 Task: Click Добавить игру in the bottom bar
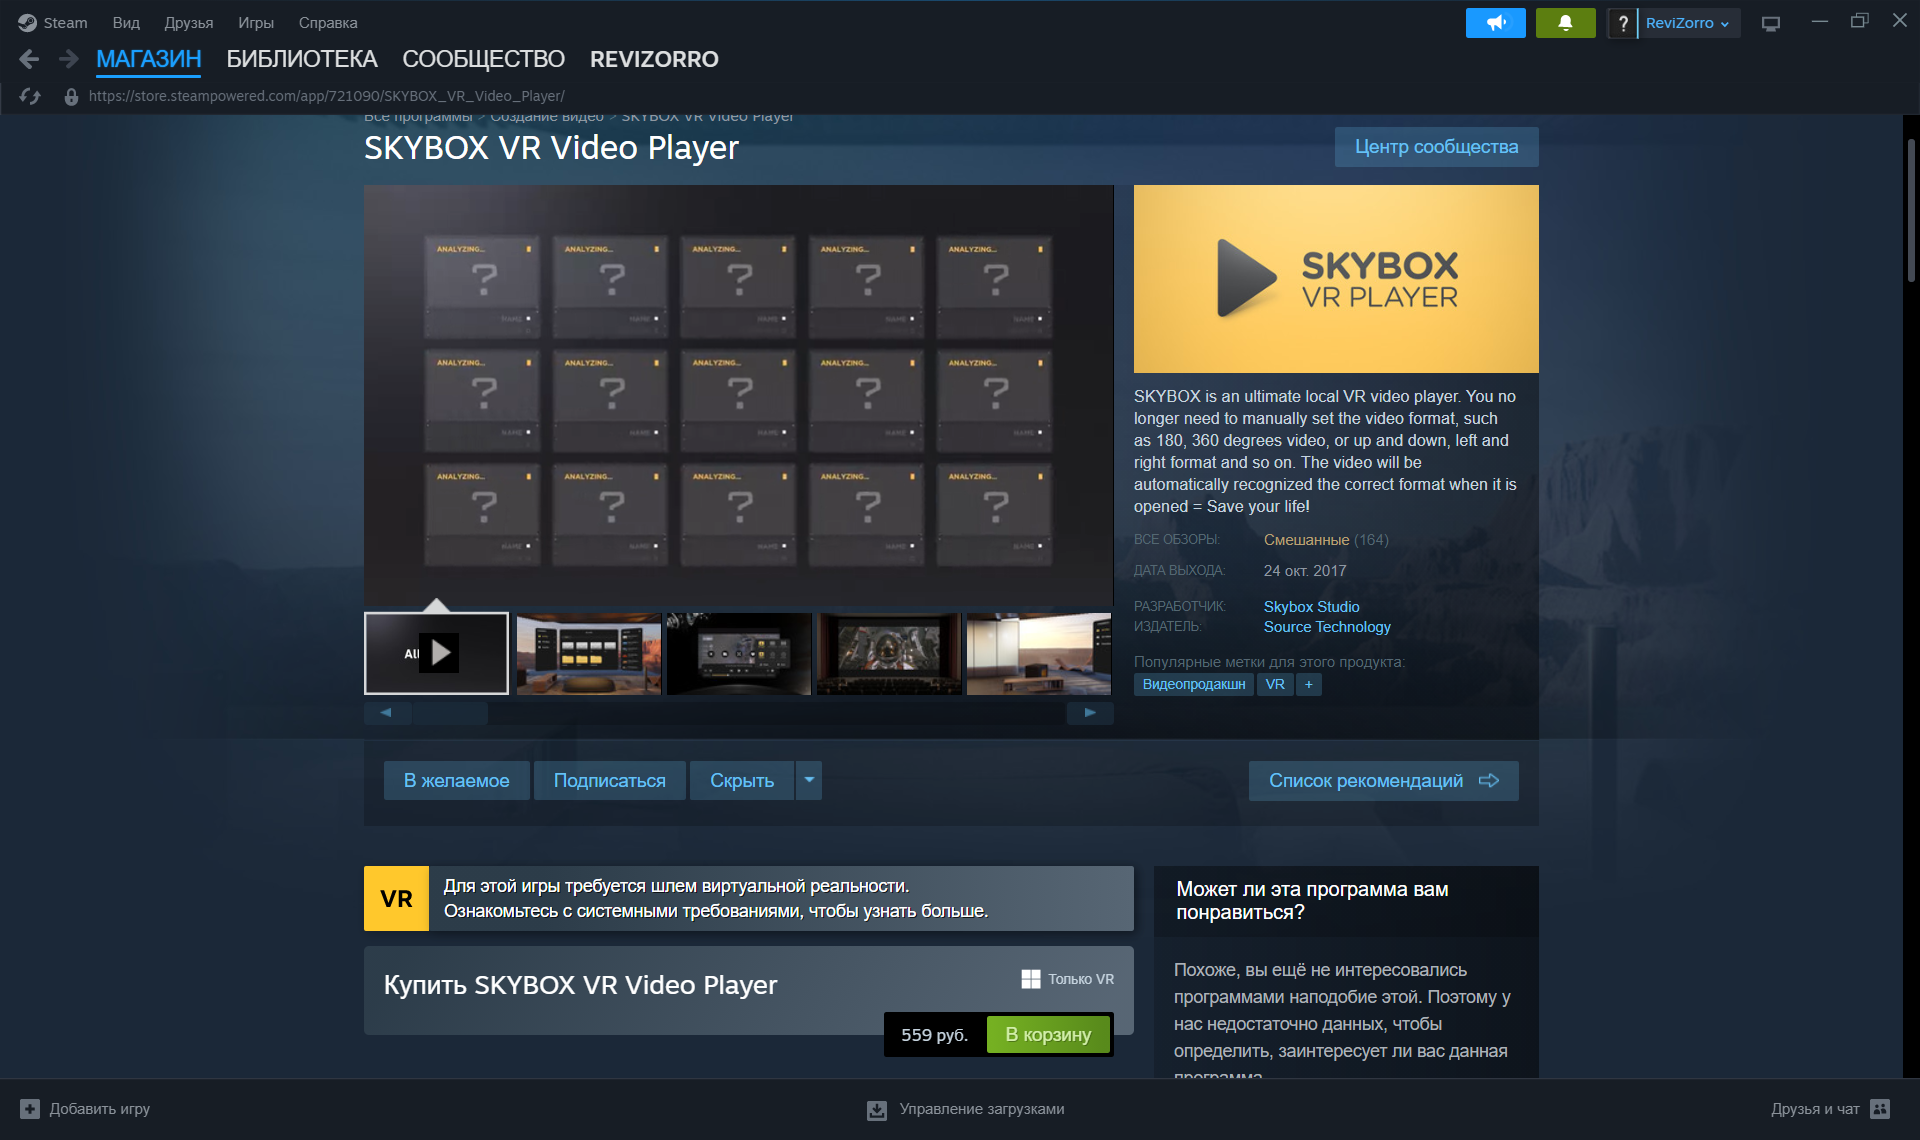tap(100, 1109)
